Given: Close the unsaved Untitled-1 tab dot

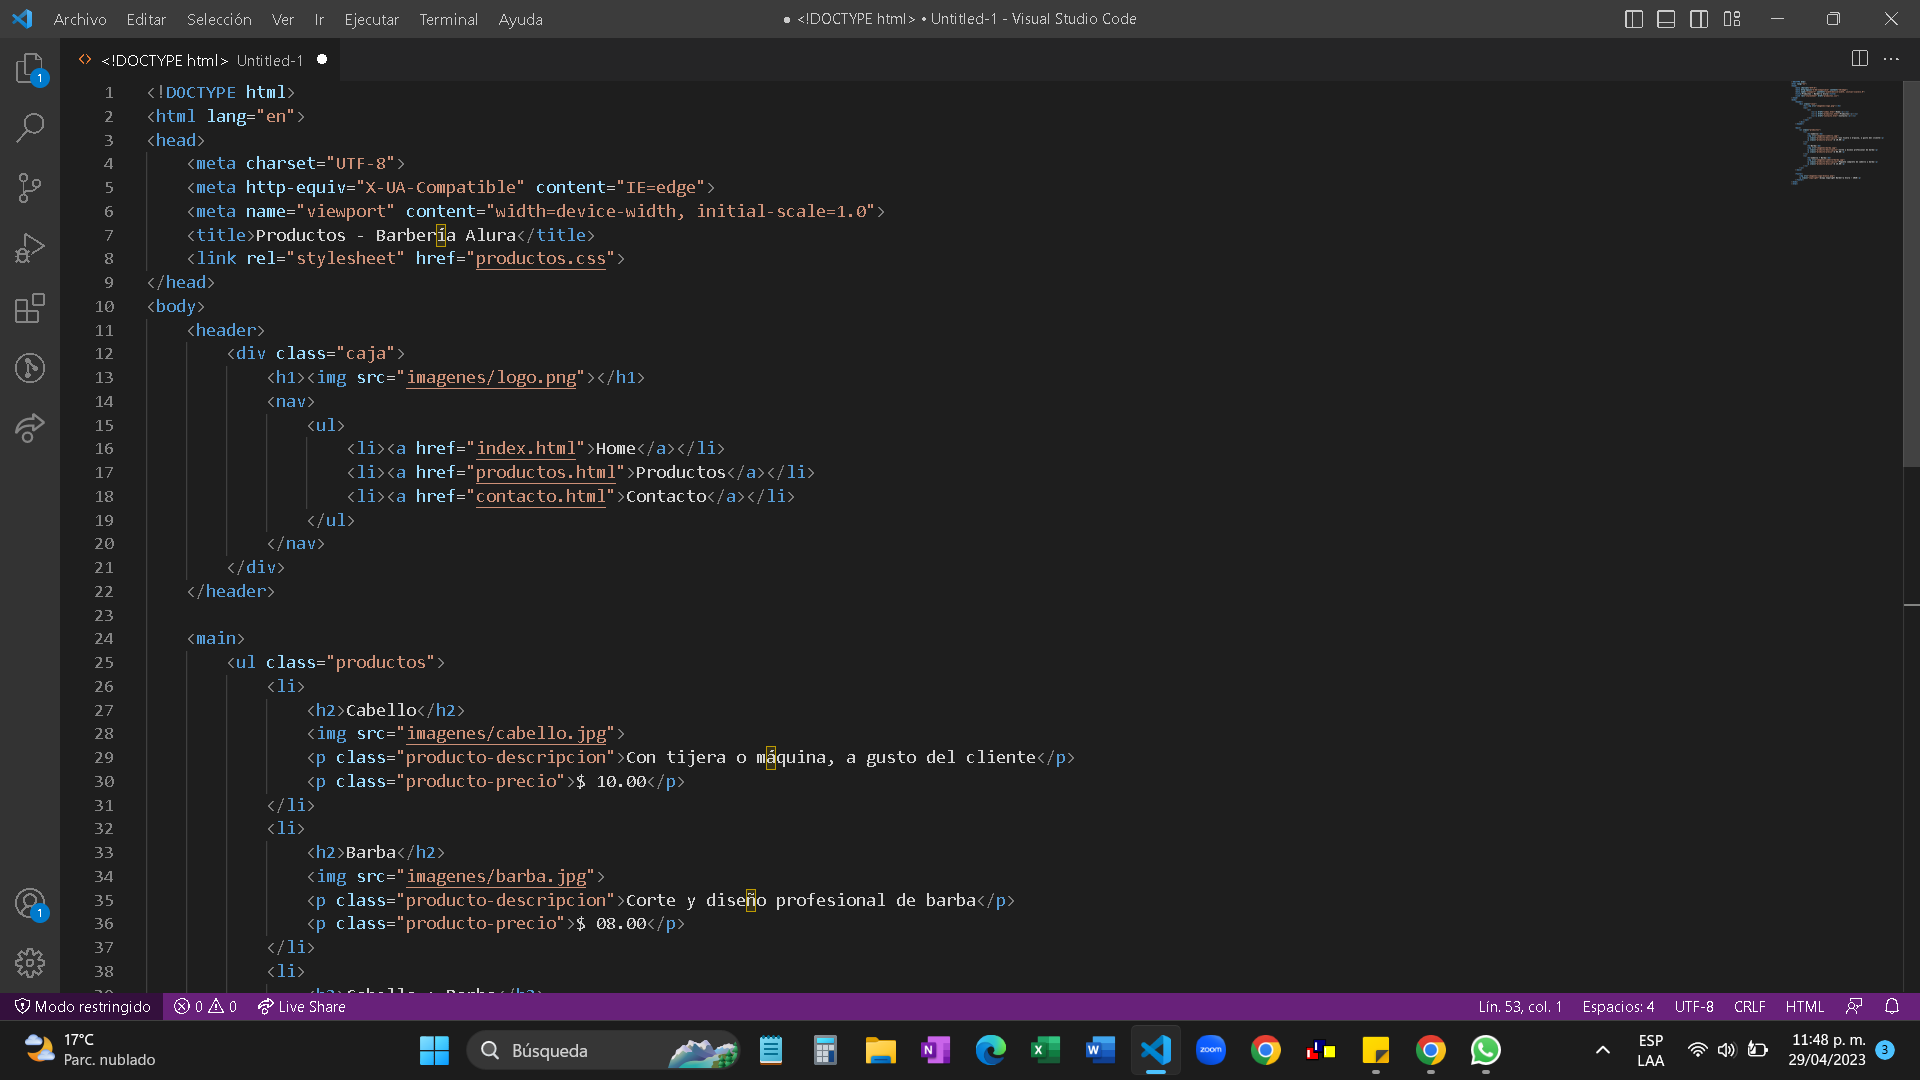Looking at the screenshot, I should (322, 60).
